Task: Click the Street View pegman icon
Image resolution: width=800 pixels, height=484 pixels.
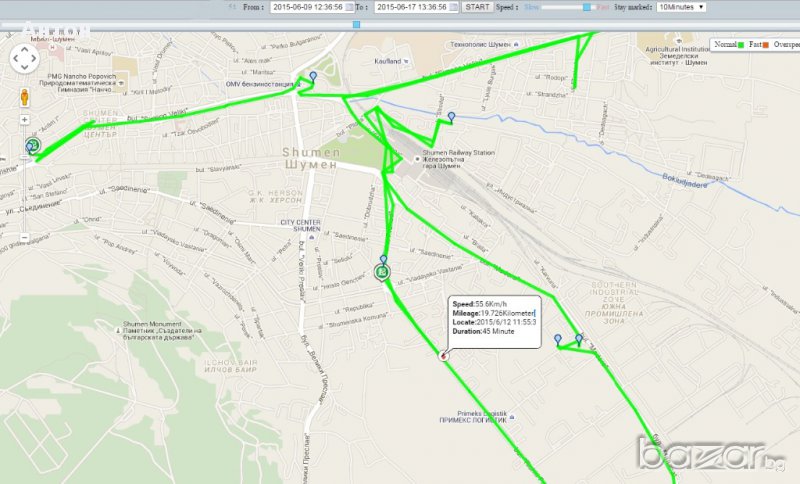Action: 24,97
